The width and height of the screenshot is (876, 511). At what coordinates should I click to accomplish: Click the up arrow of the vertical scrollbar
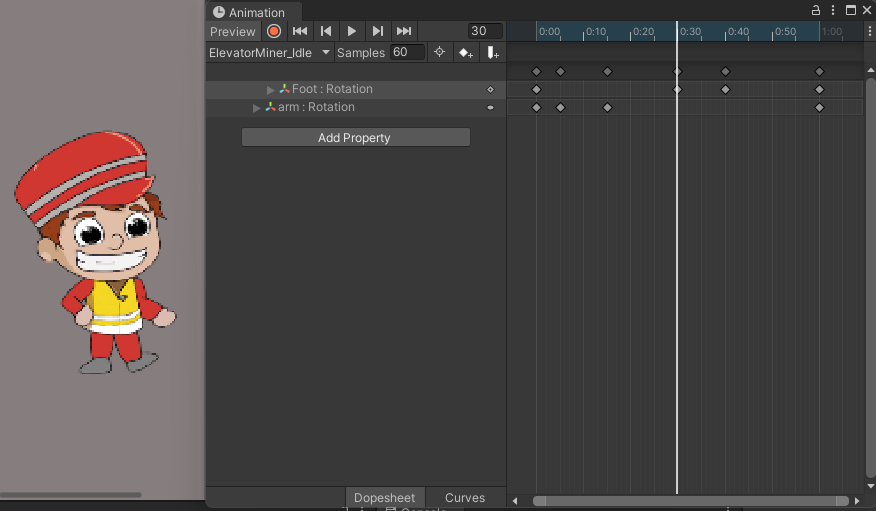click(870, 70)
